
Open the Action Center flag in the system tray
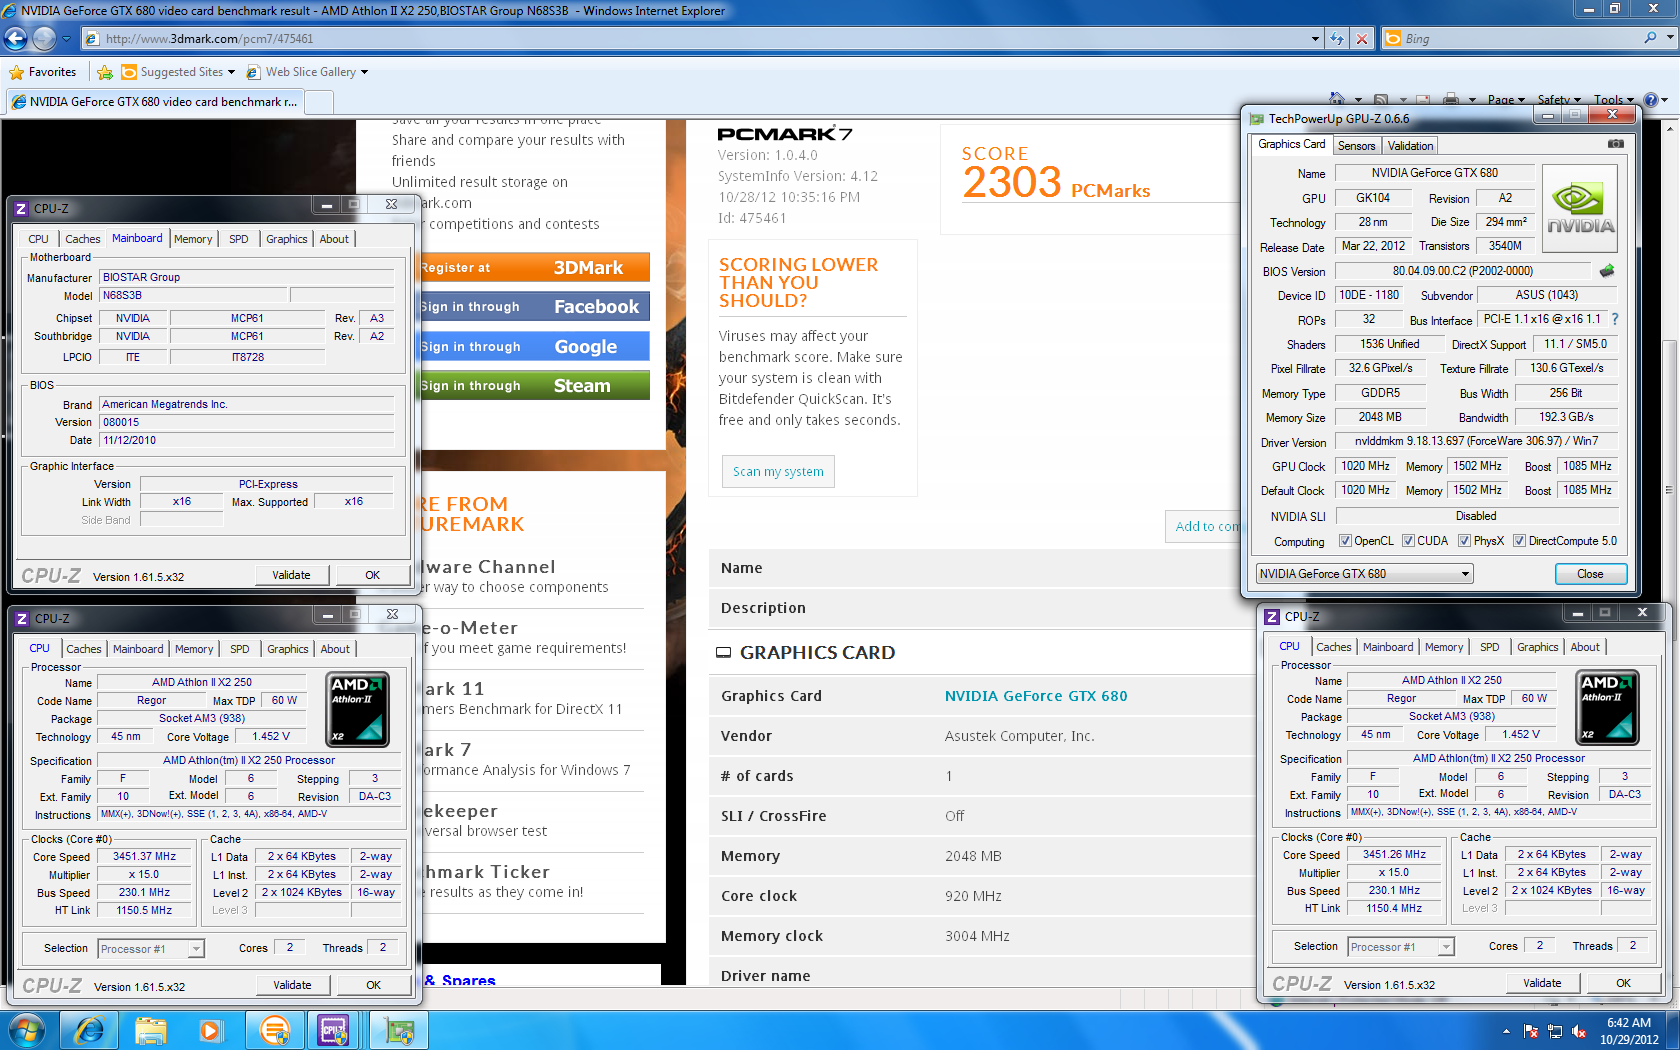(1531, 1031)
